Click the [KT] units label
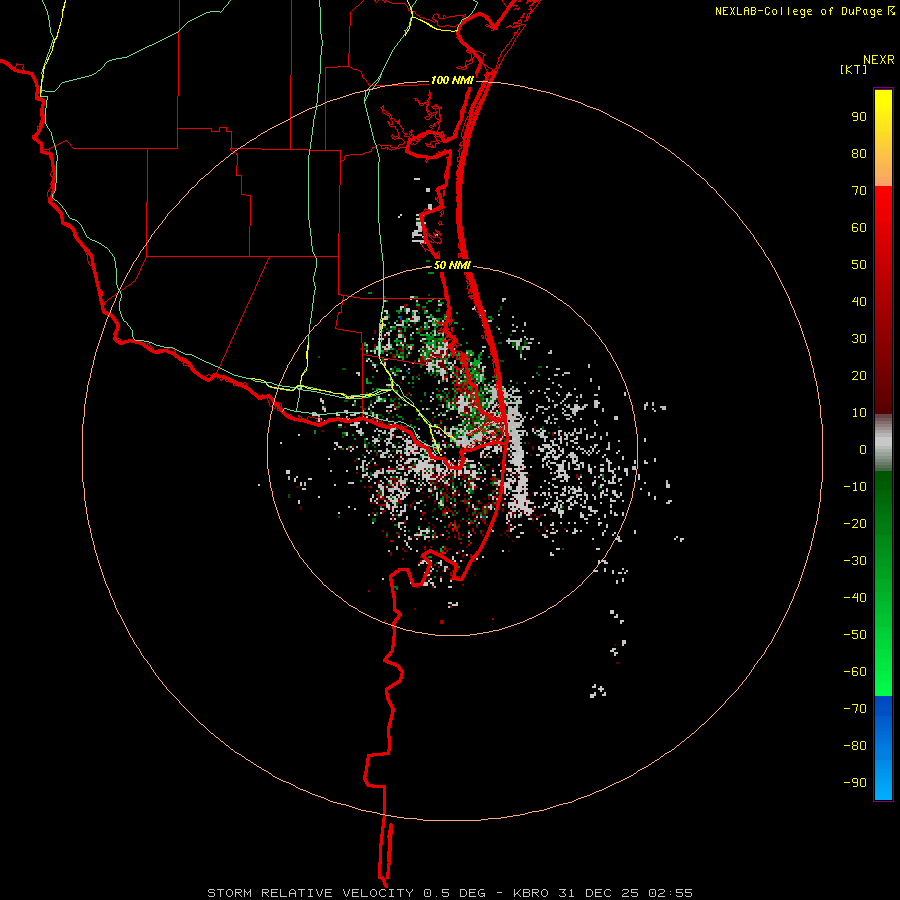900x900 pixels. click(x=853, y=69)
